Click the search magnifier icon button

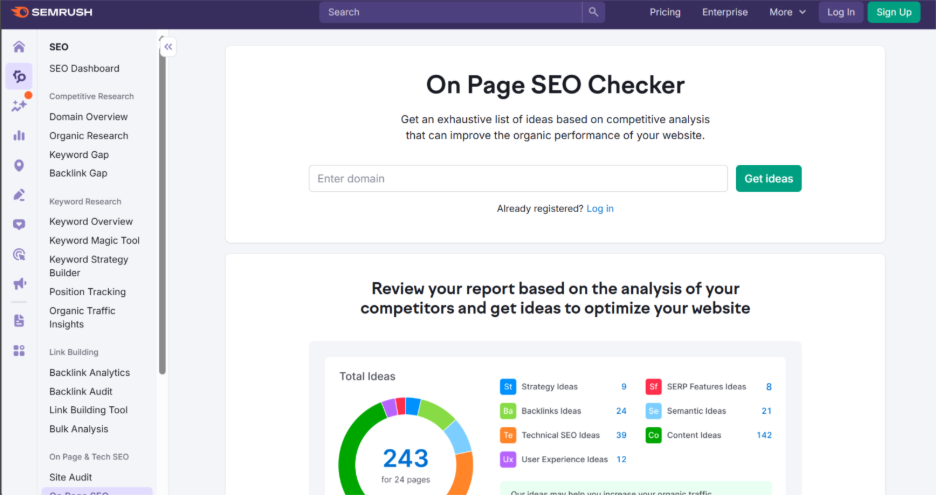point(594,12)
